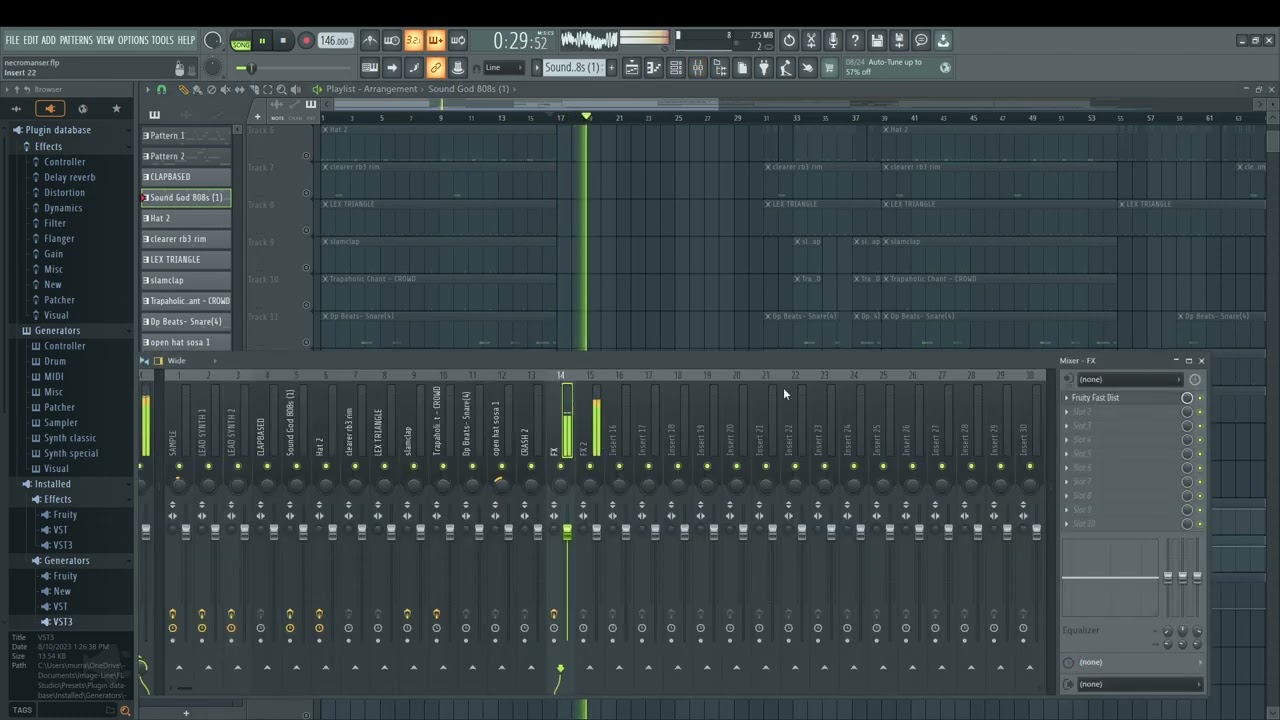
Task: Open the plugin picker plug icon
Action: pos(764,68)
